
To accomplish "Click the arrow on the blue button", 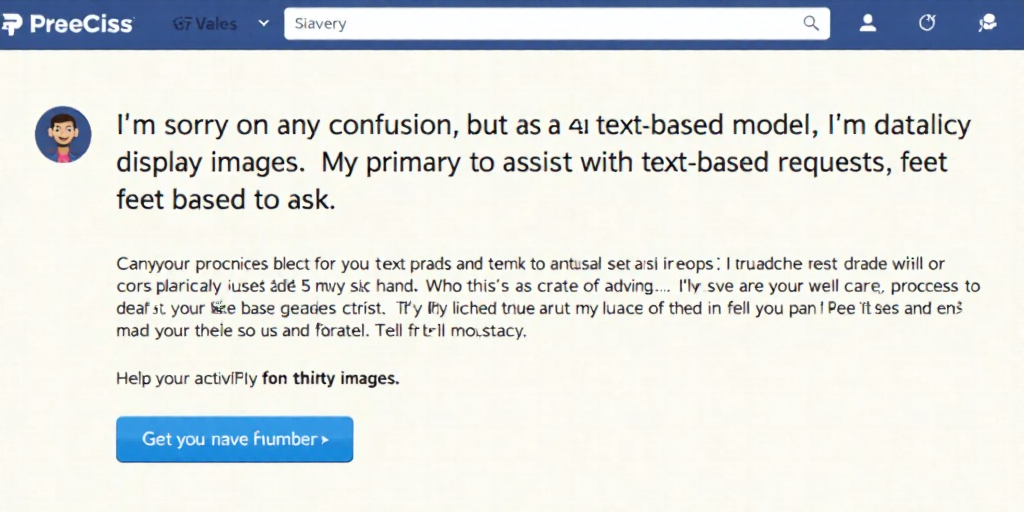I will [x=325, y=440].
